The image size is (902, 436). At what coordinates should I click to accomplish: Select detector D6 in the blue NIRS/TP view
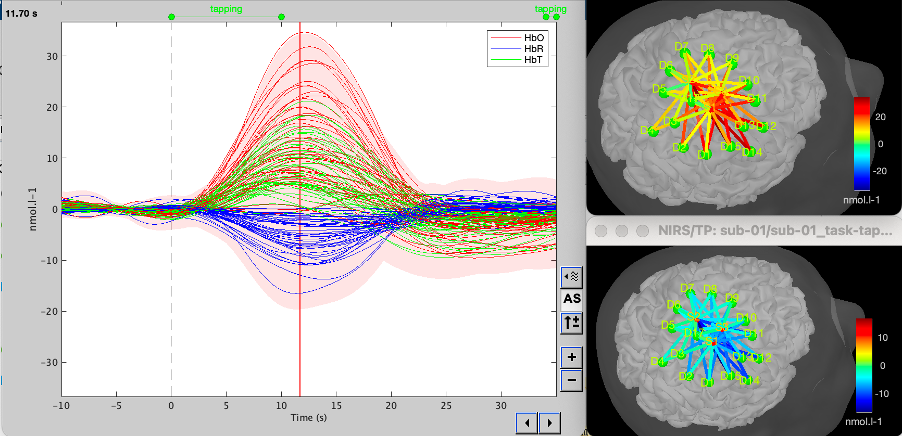[x=677, y=308]
